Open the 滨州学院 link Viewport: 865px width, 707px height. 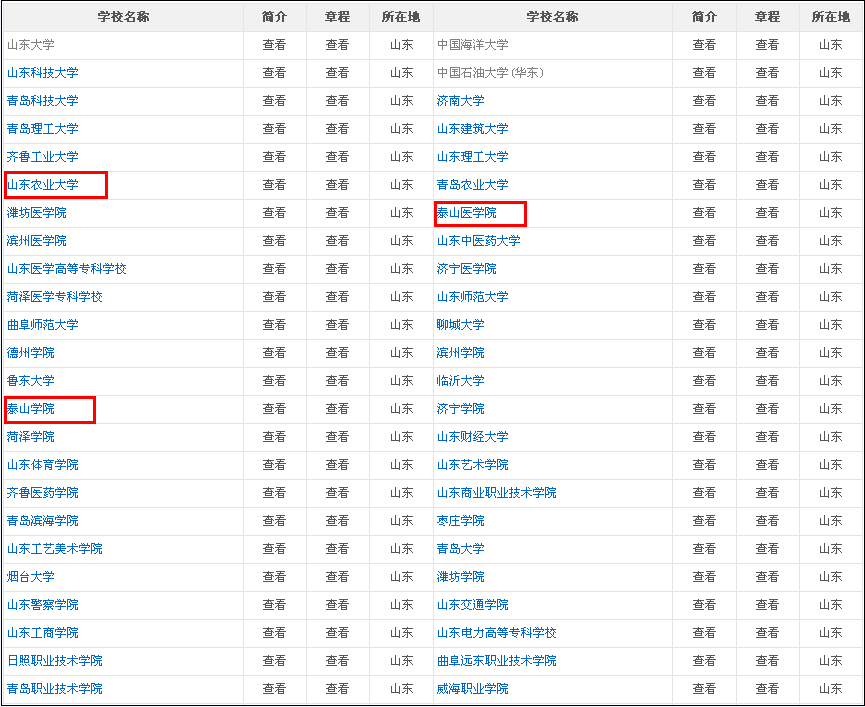(461, 353)
